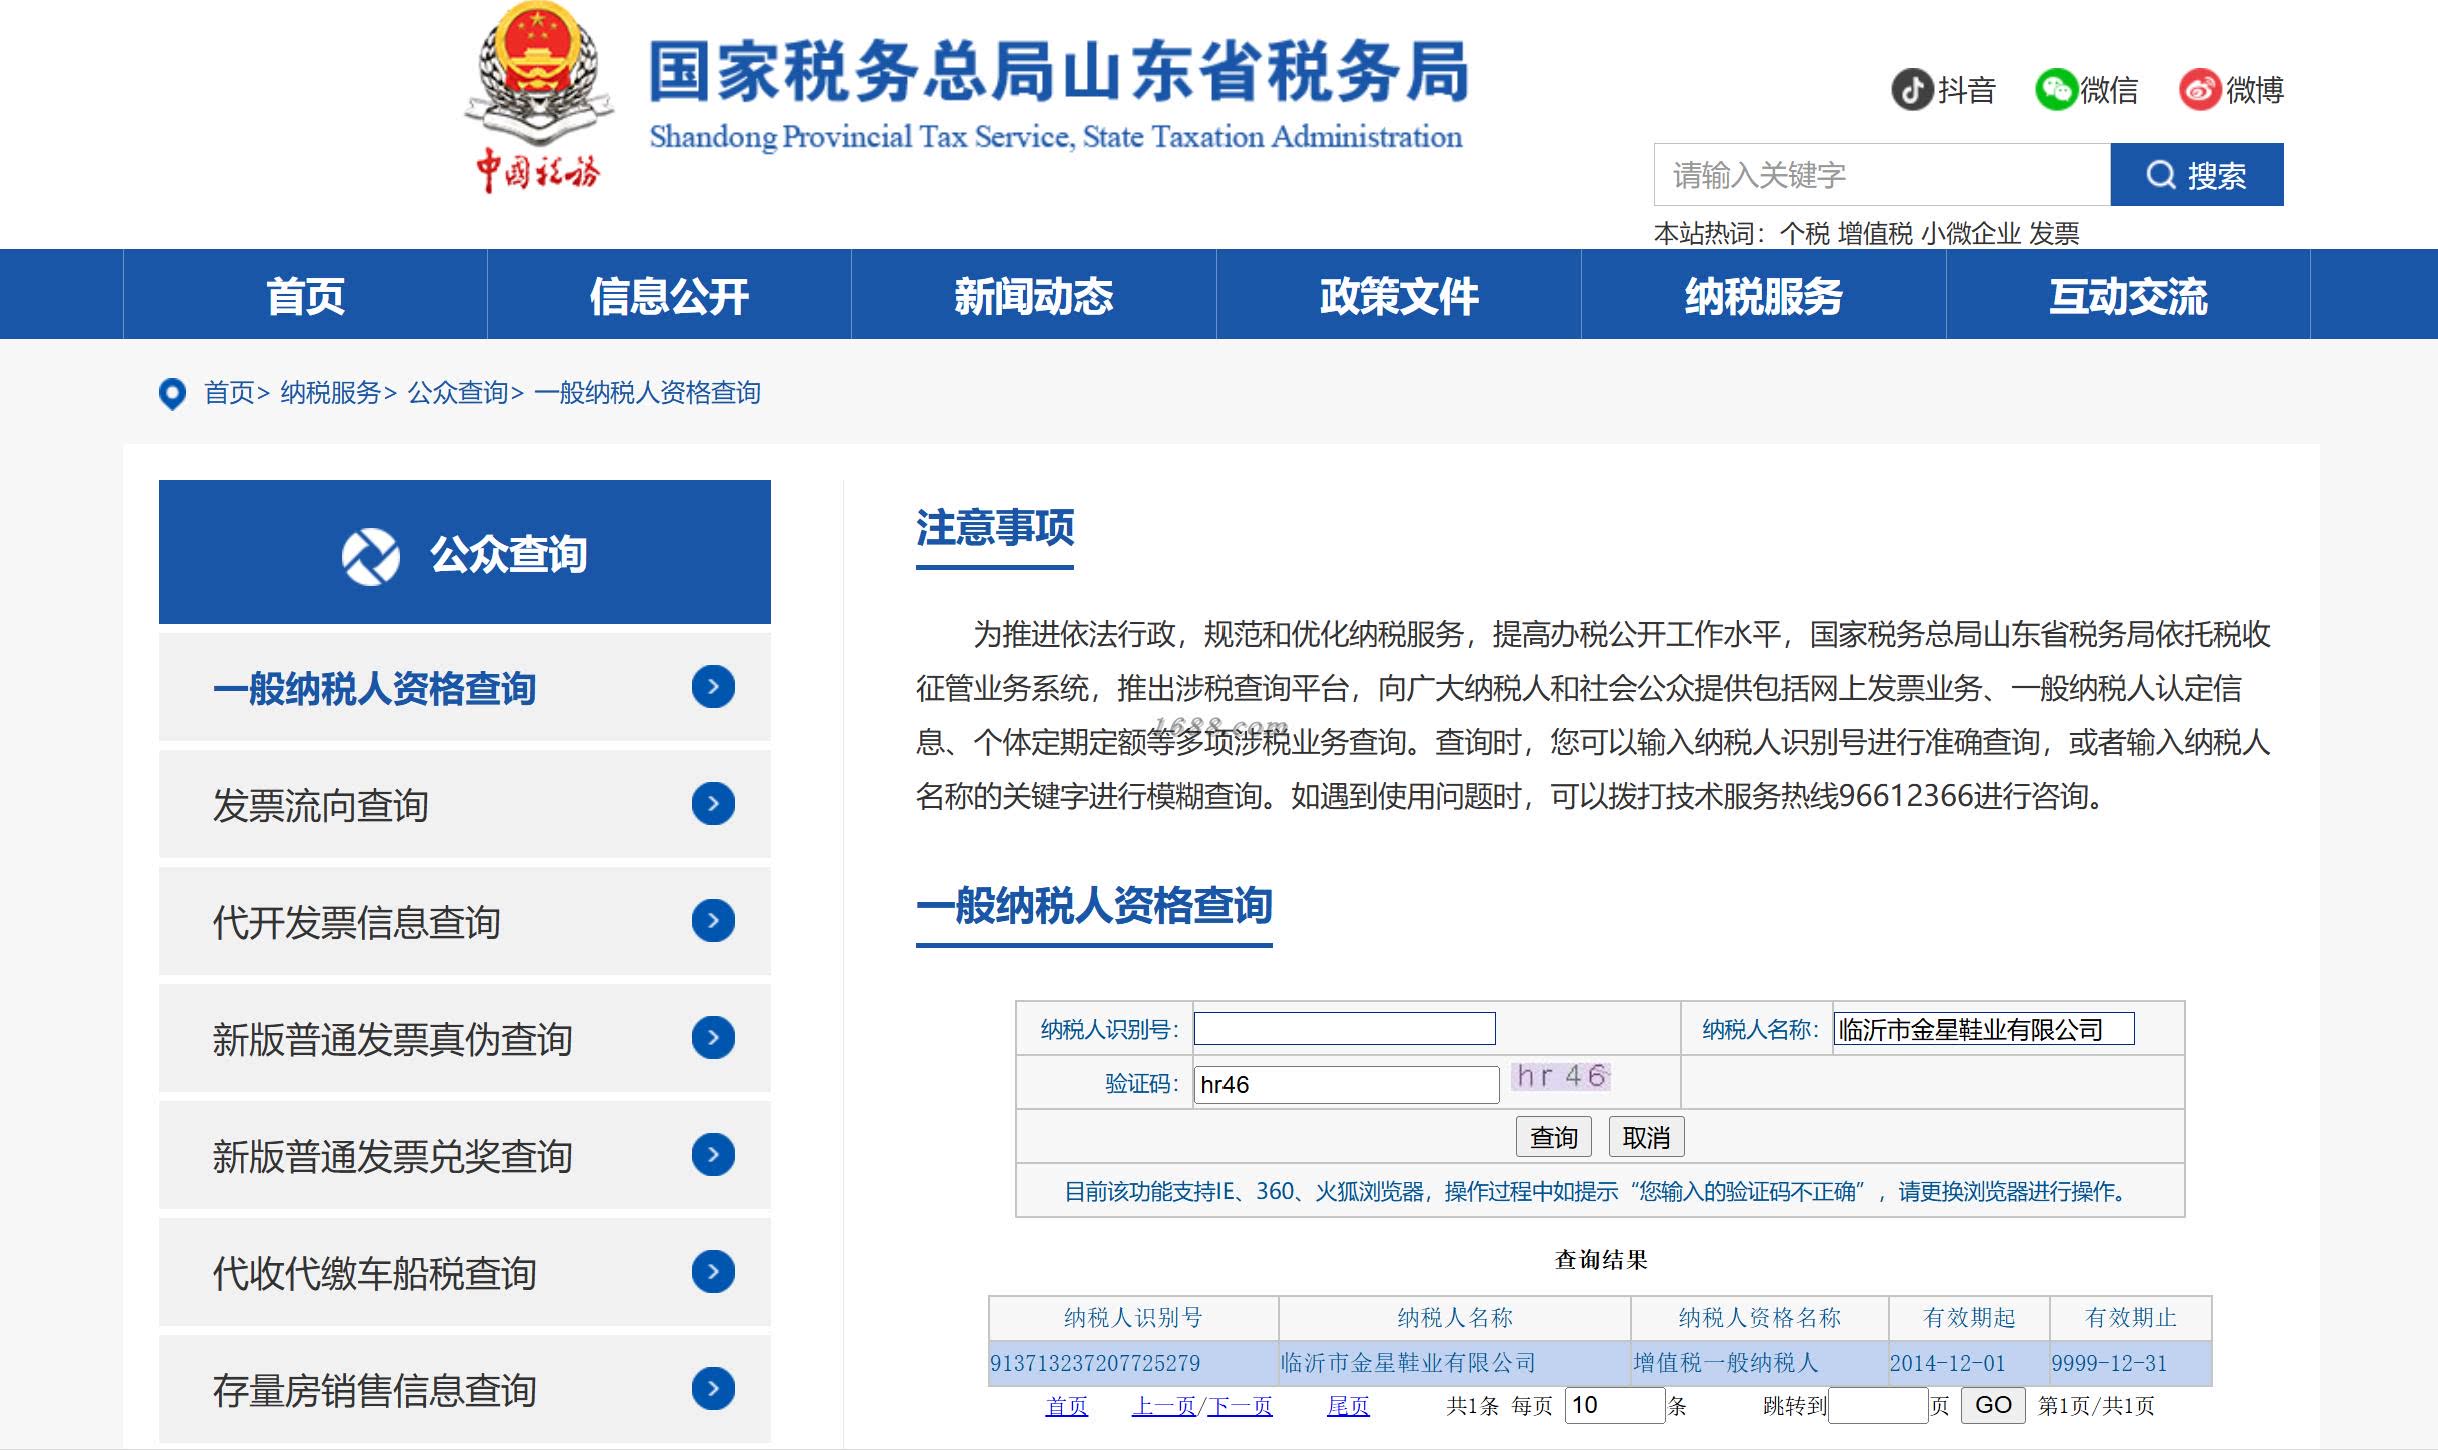
Task: Click the location pin breadcrumb icon
Action: 172,393
